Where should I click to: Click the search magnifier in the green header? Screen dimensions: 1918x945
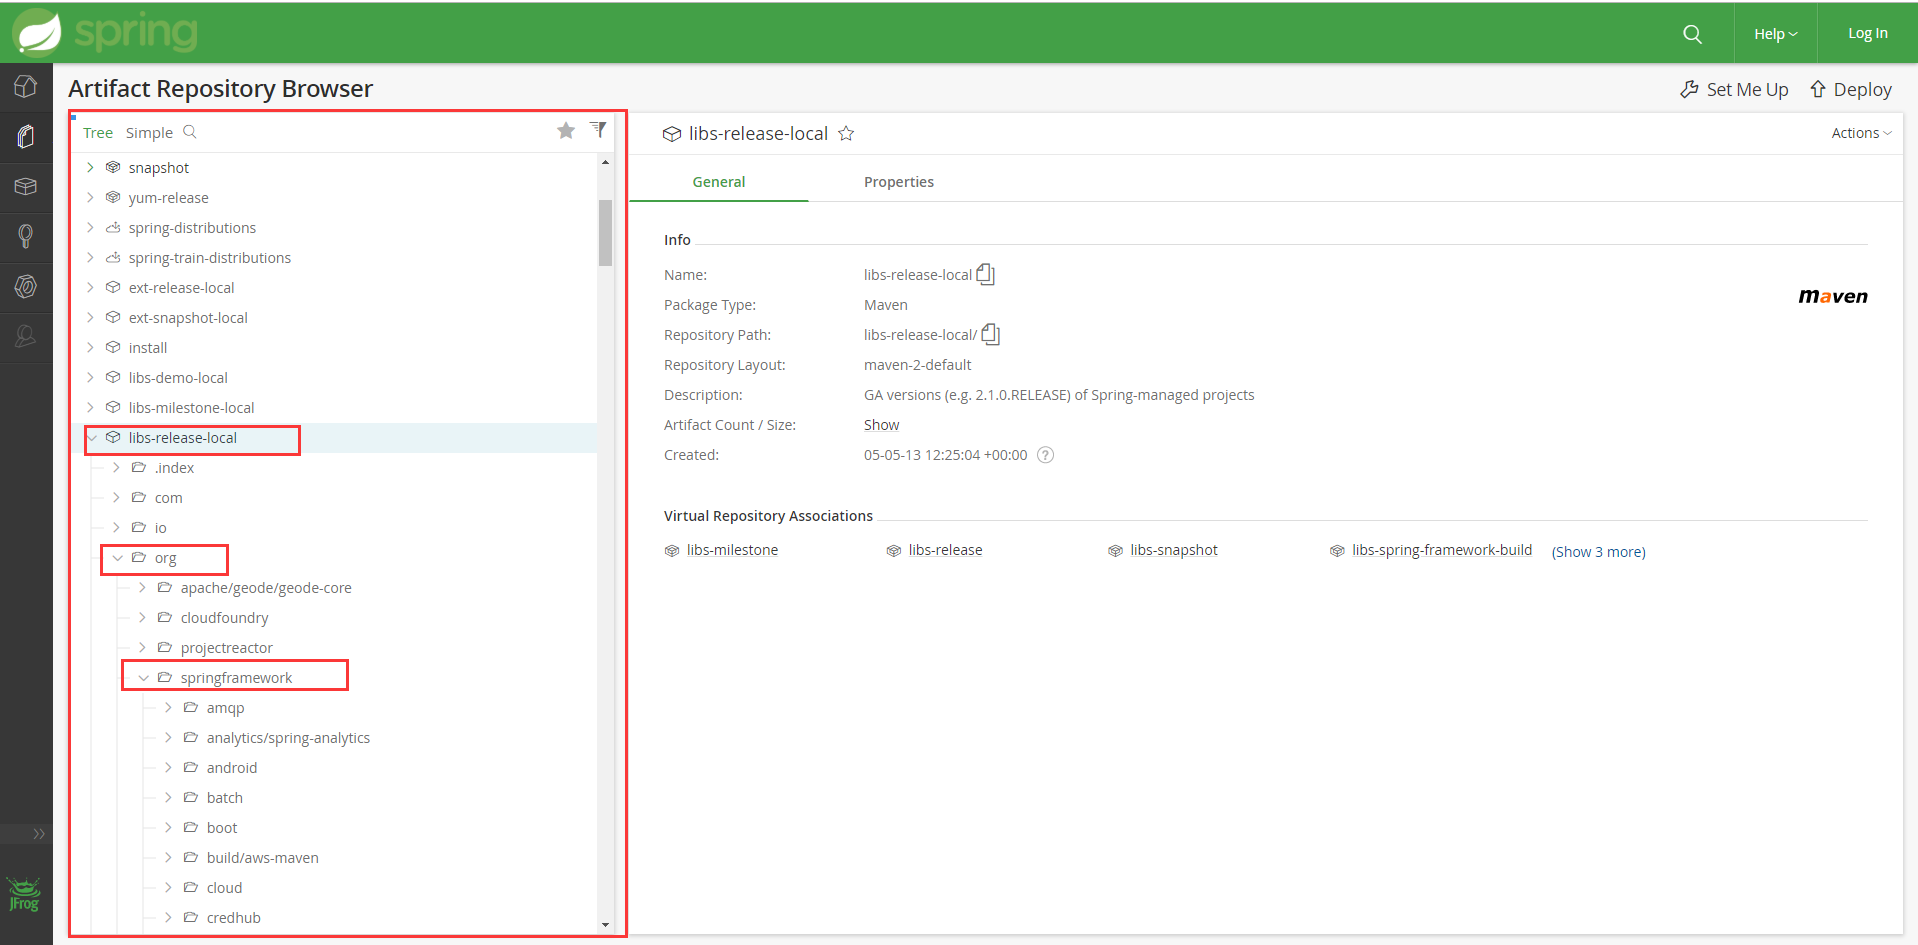click(x=1692, y=34)
